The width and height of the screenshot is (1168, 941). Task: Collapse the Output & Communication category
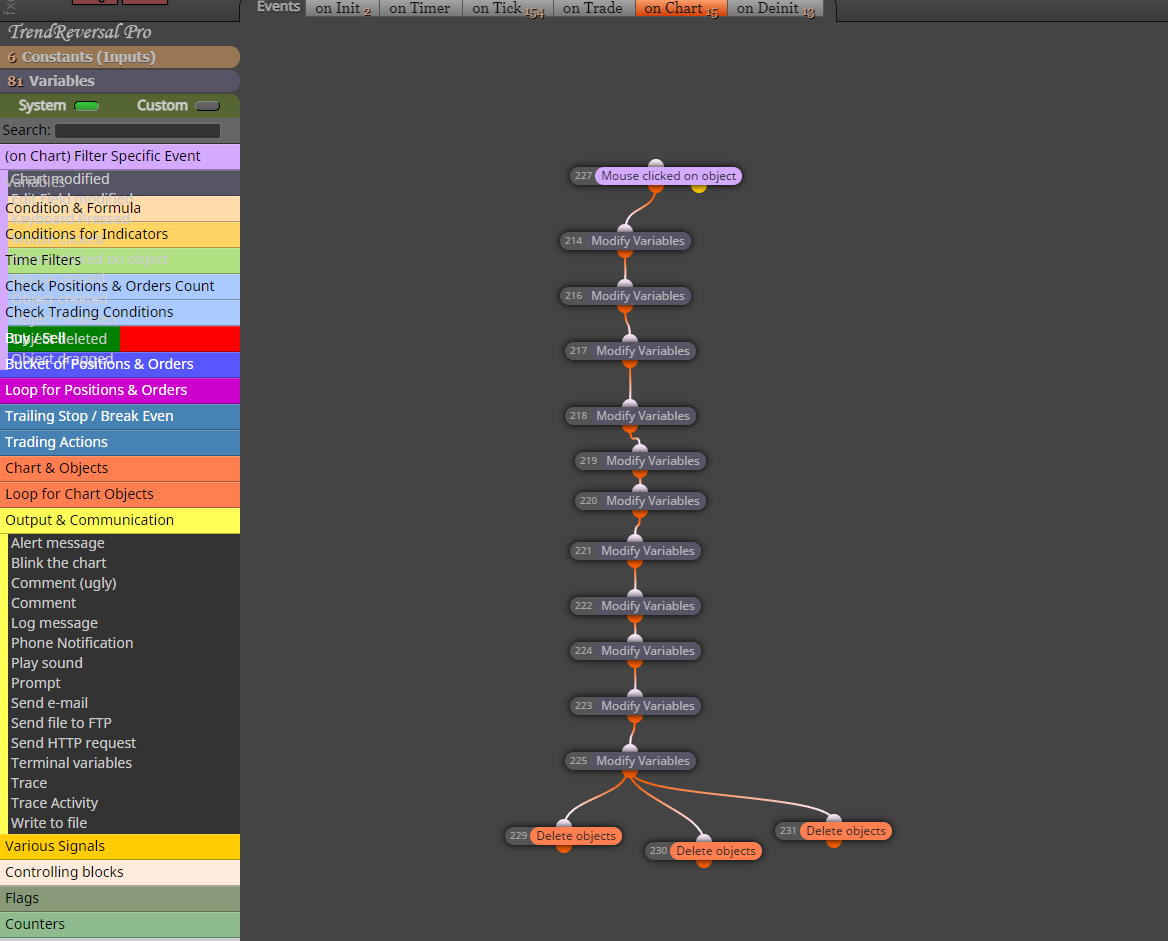click(x=120, y=520)
